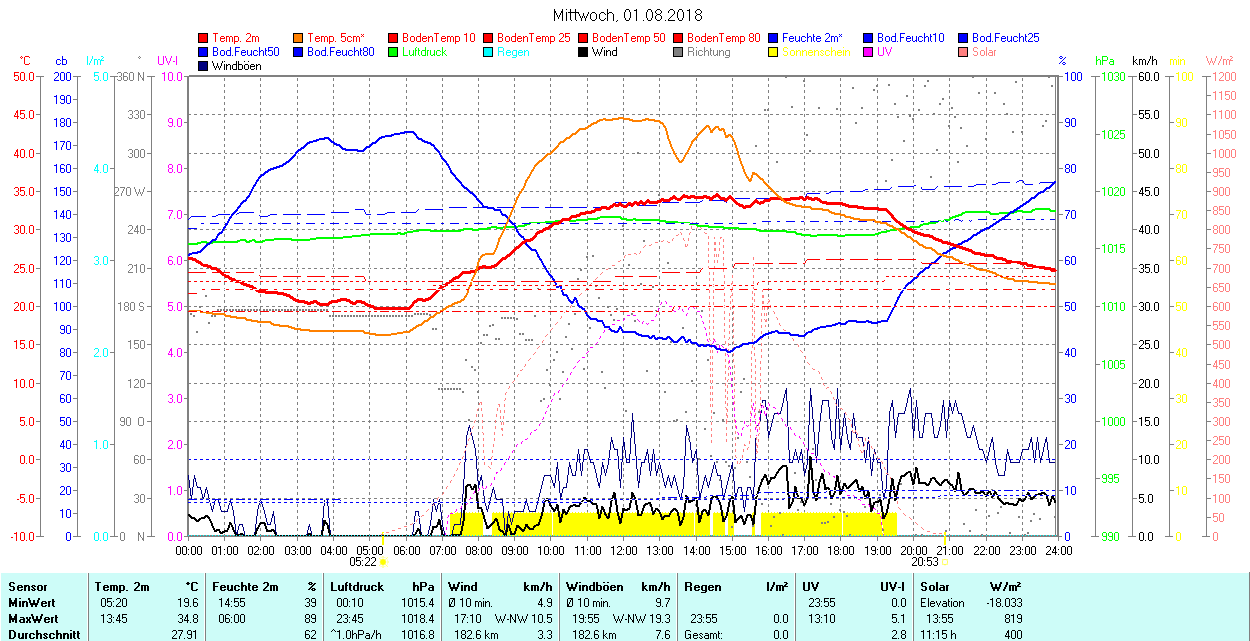1250x641 pixels.
Task: Click the green Luftdruck legend swatch
Action: click(x=393, y=52)
